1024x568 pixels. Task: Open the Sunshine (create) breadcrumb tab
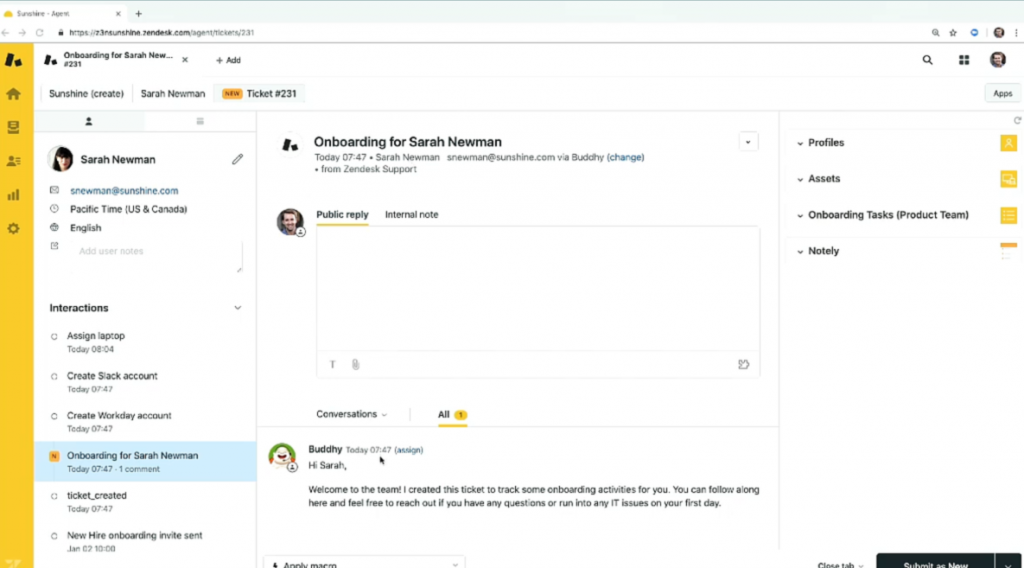pyautogui.click(x=86, y=94)
